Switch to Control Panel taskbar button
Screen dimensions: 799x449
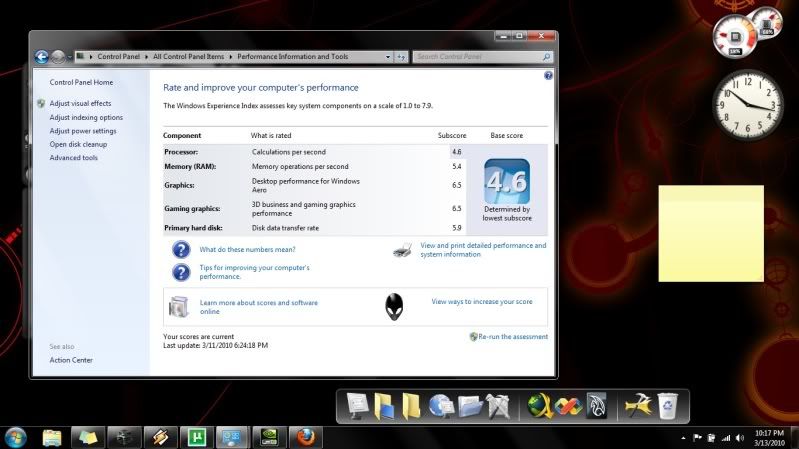(x=233, y=438)
